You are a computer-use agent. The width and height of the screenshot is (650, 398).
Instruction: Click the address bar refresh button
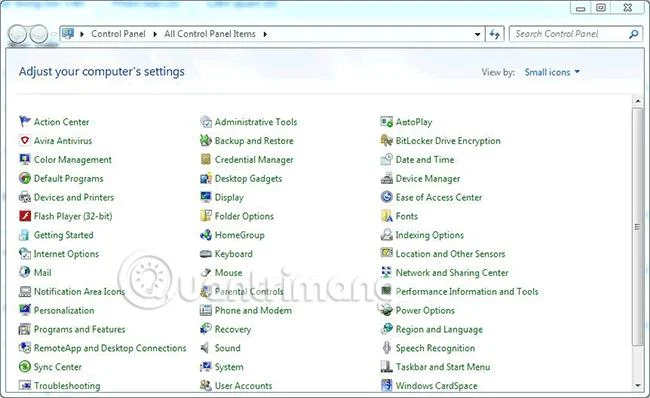tap(495, 34)
